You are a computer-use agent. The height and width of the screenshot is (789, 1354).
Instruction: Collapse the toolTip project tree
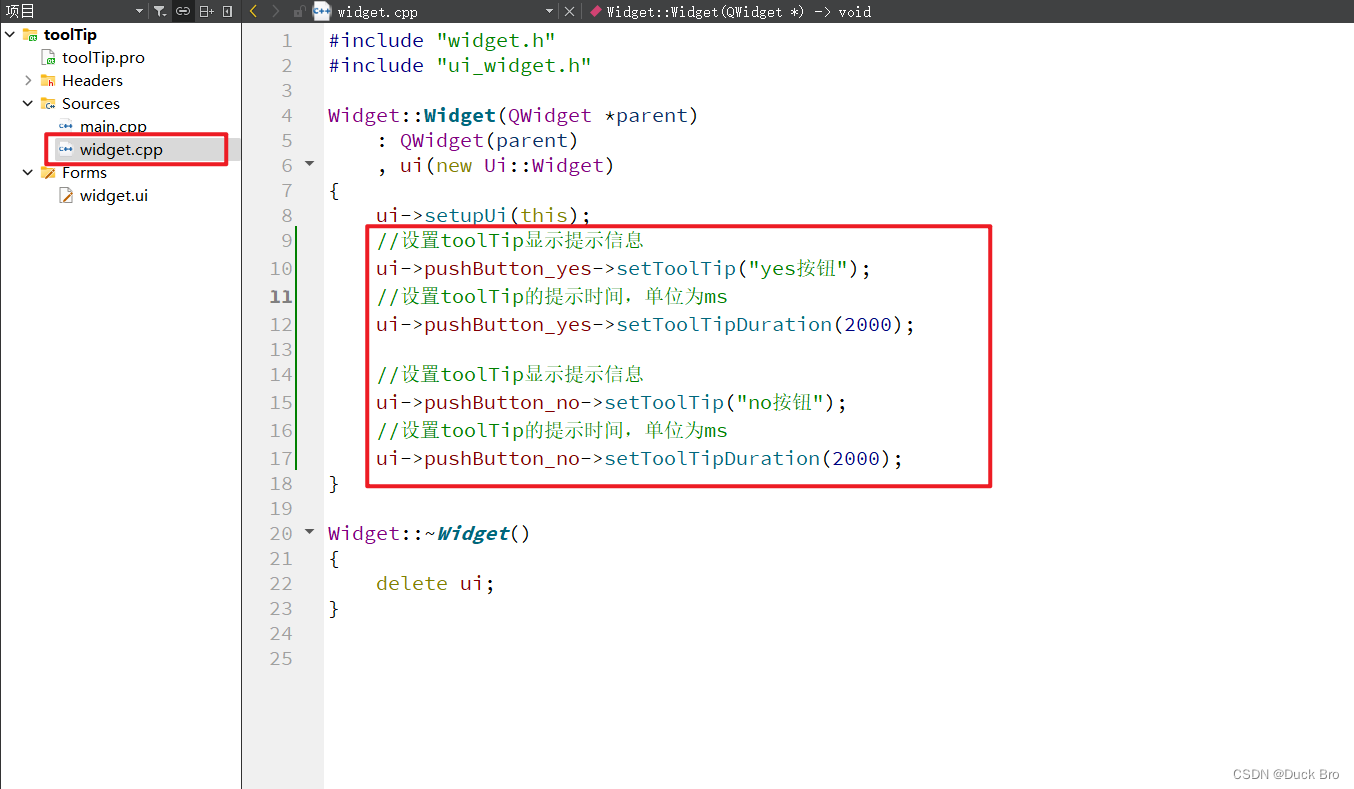pyautogui.click(x=9, y=33)
